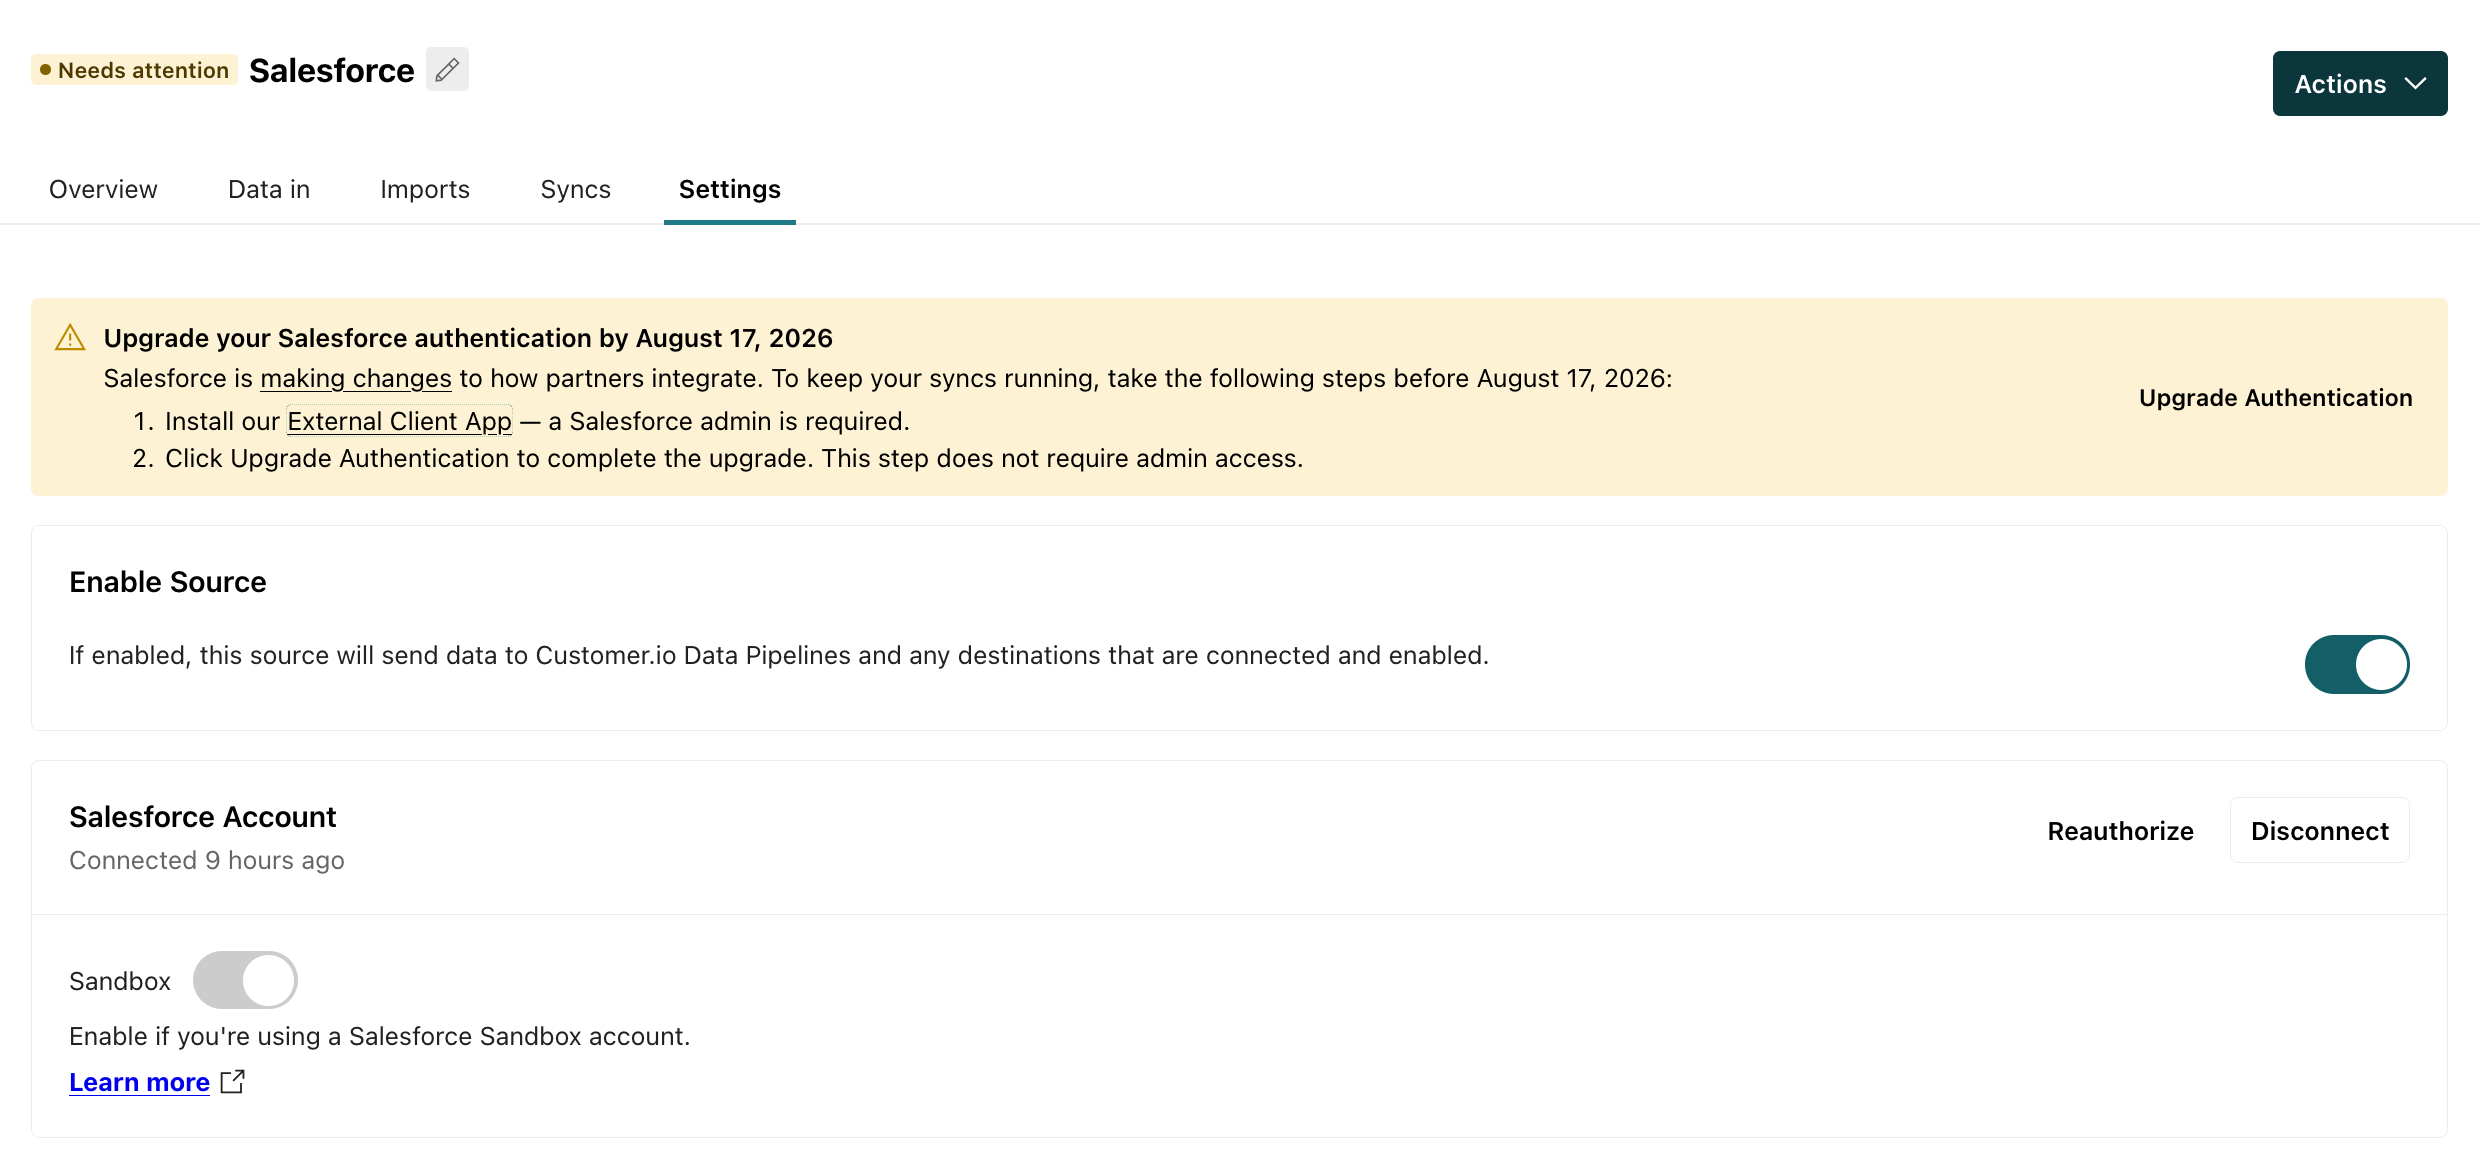
Task: Open the Actions dropdown menu
Action: [x=2360, y=84]
